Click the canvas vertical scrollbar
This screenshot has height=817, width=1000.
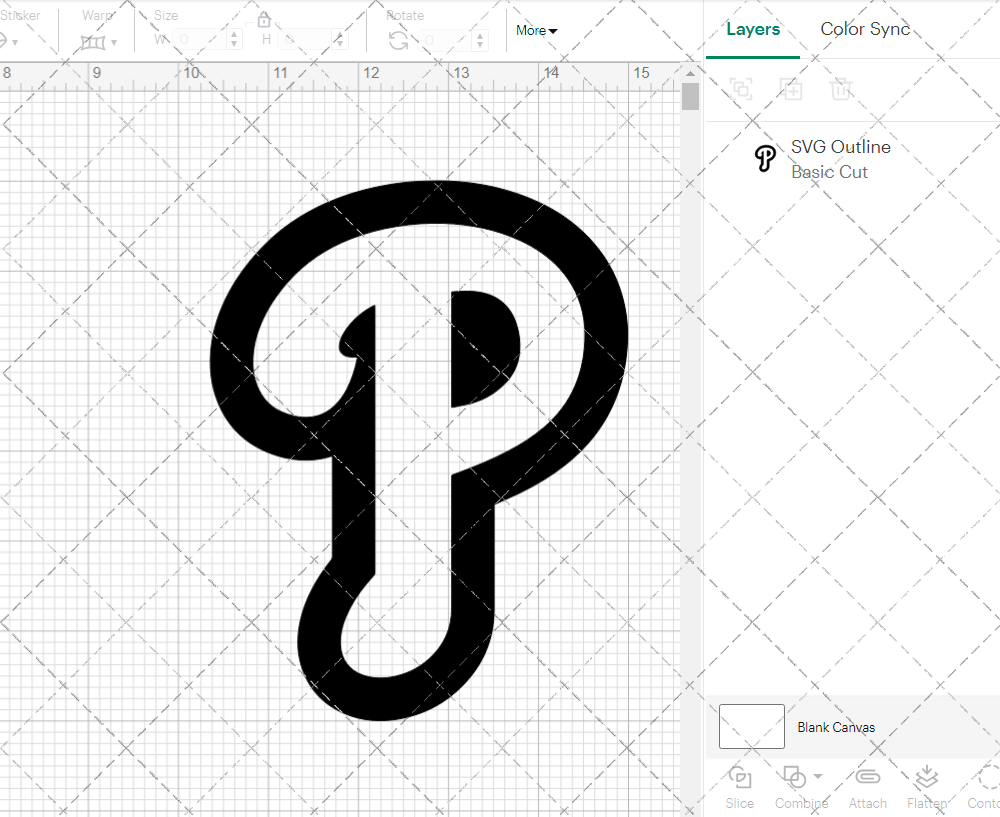(689, 95)
